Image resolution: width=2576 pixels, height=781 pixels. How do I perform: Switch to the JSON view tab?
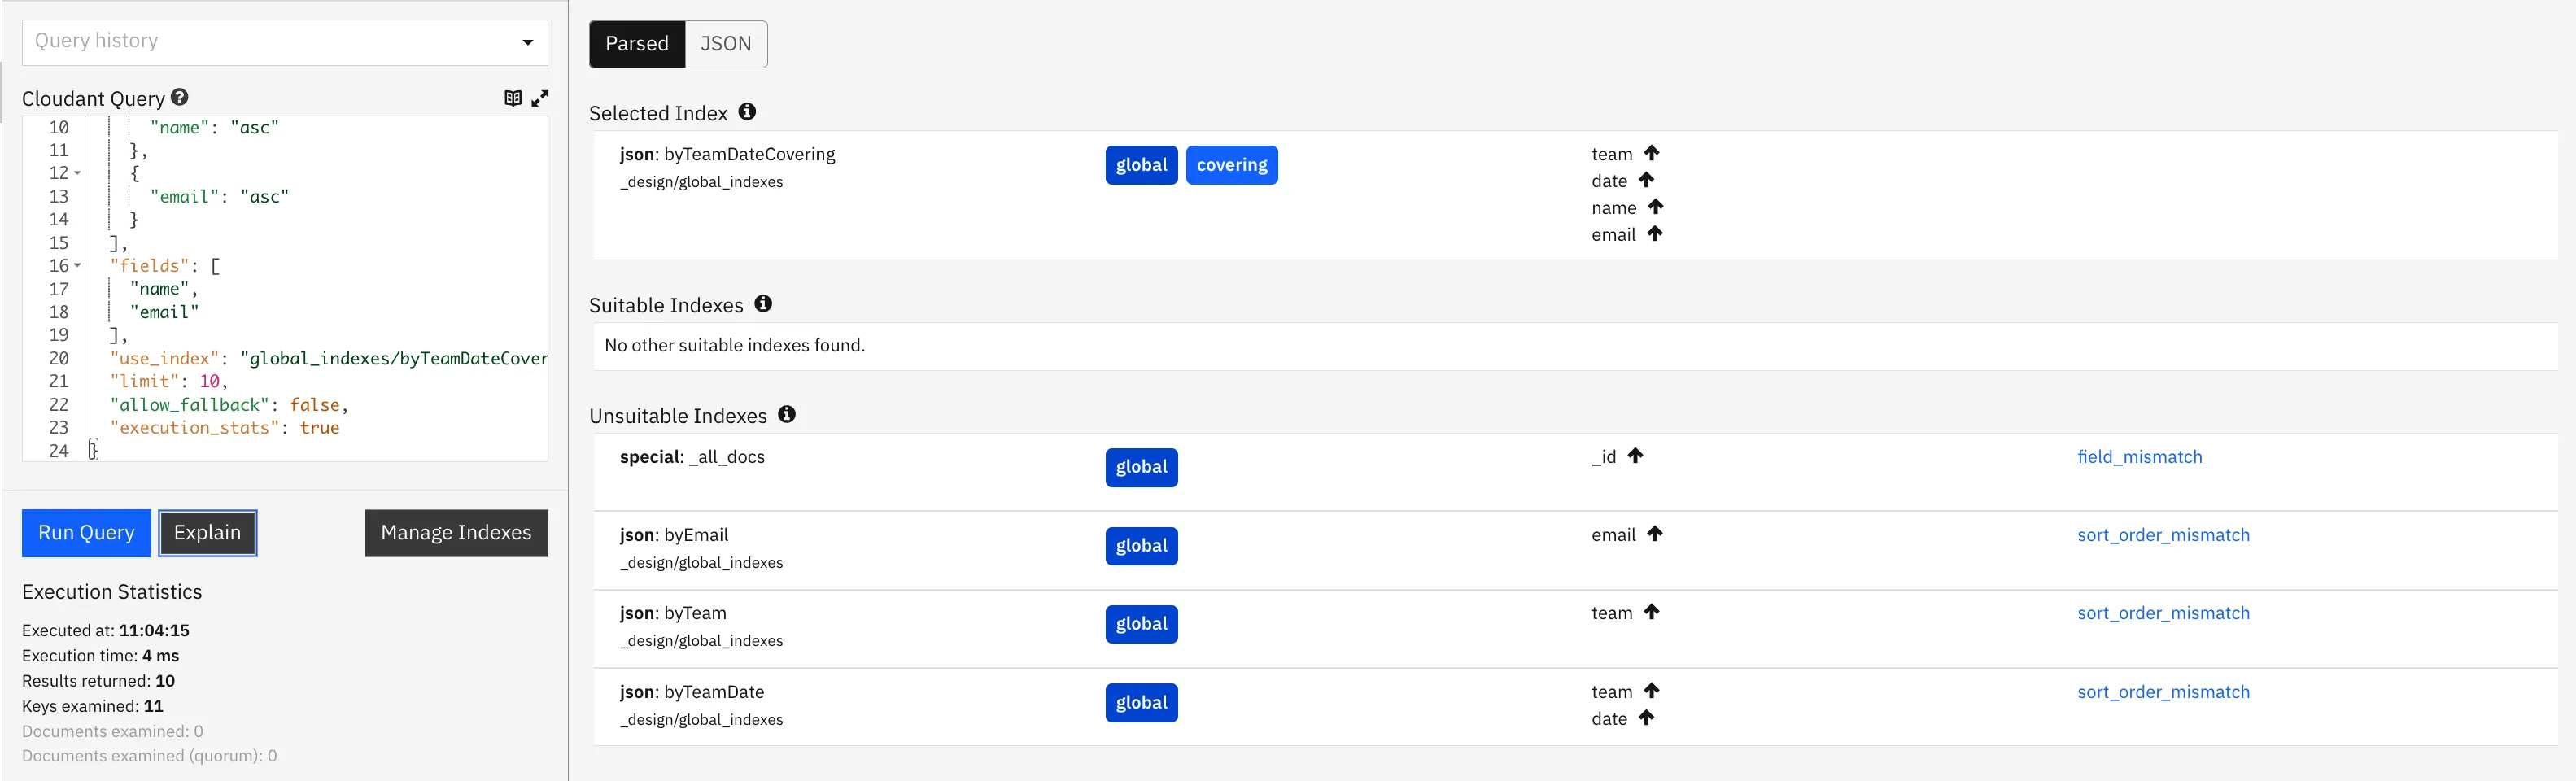click(726, 44)
